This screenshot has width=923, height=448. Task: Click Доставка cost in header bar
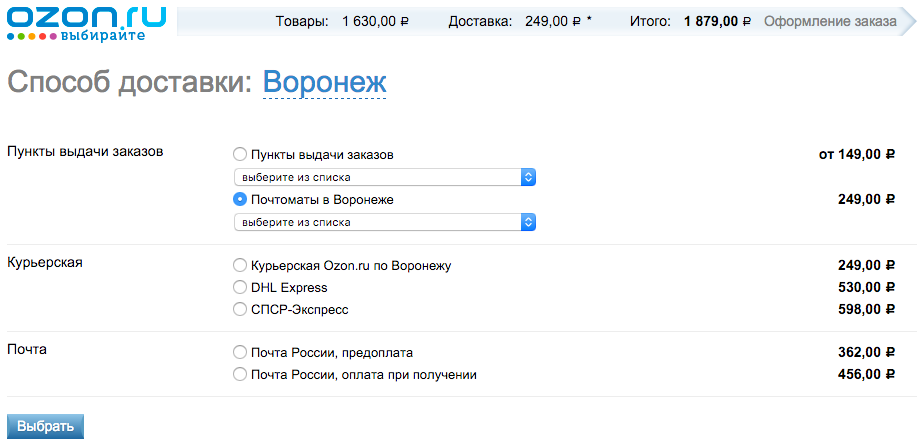pos(520,22)
